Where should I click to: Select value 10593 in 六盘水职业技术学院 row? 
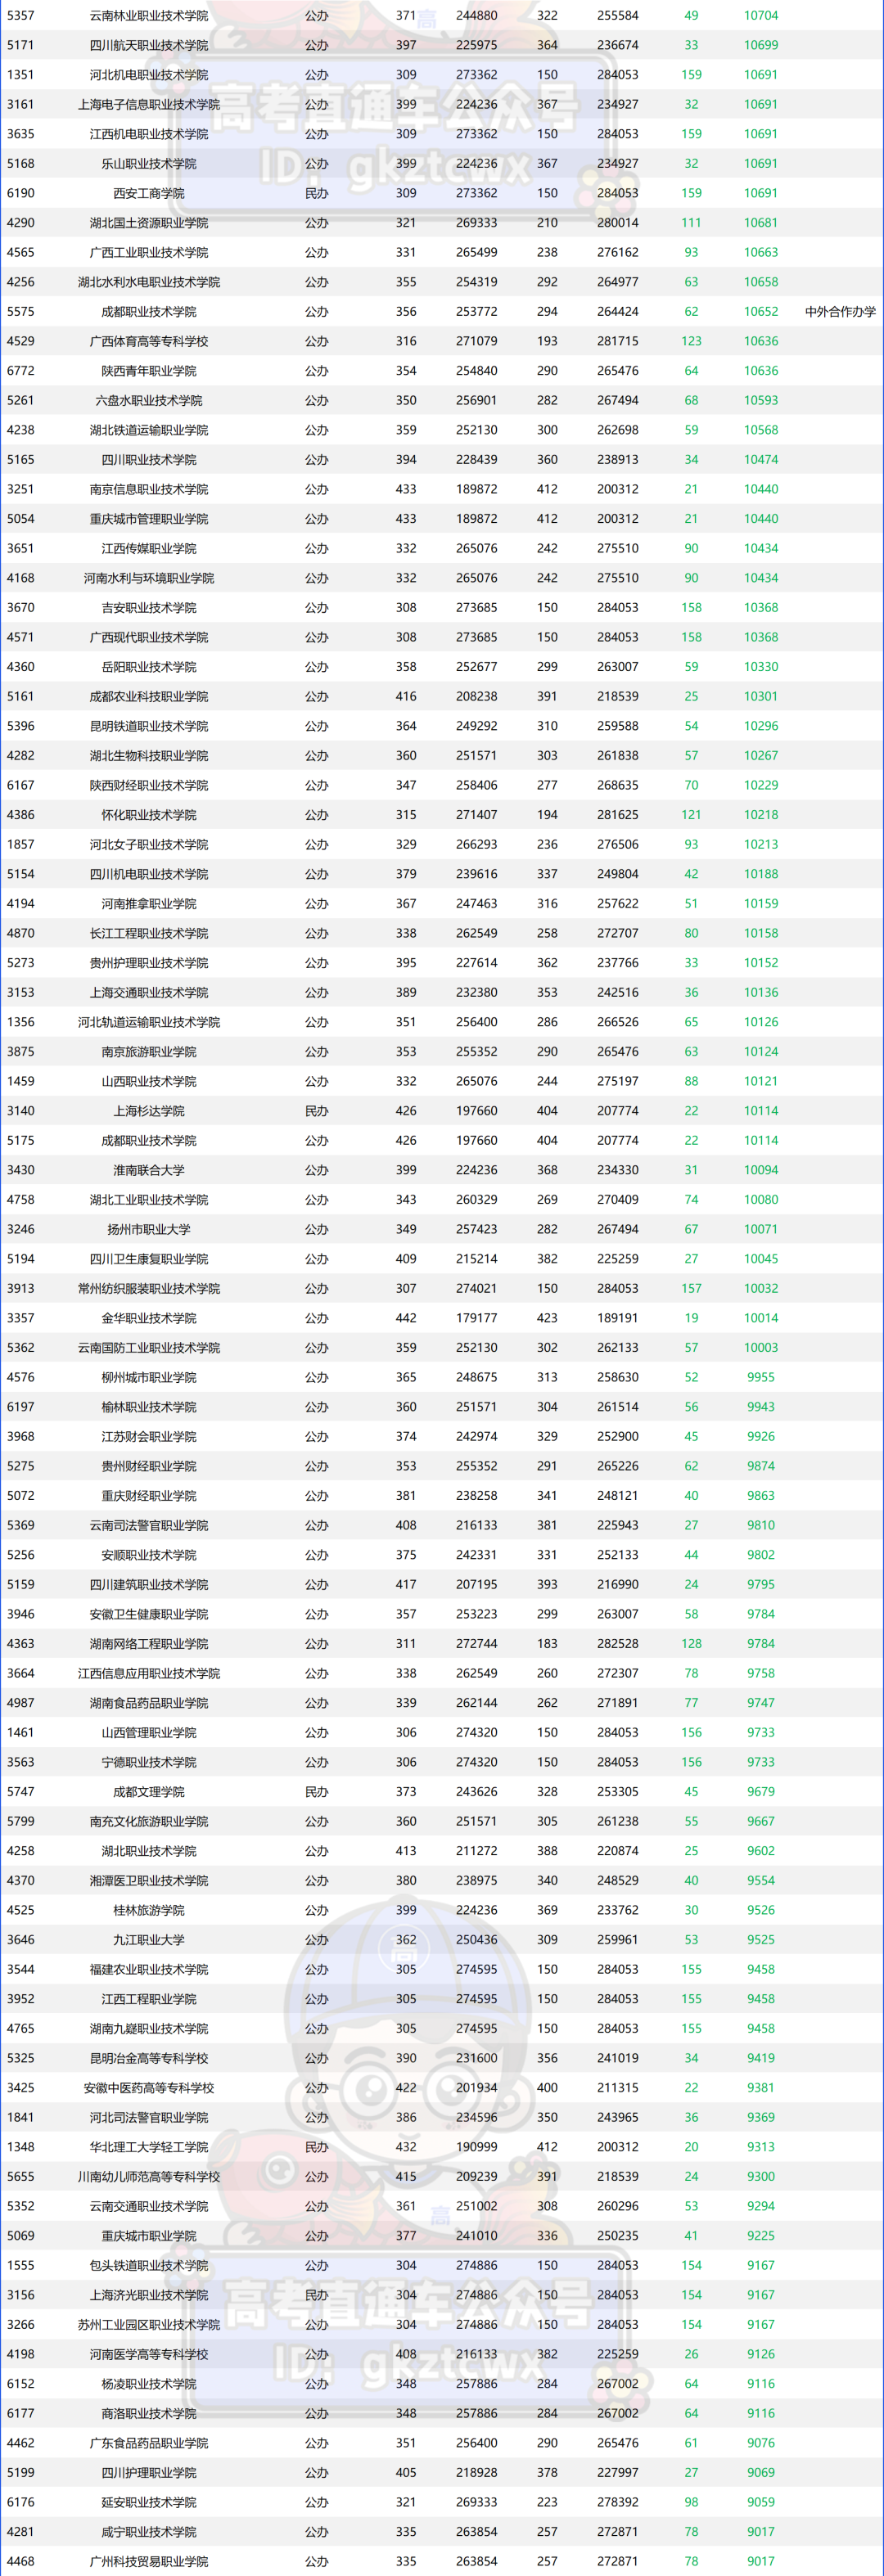761,400
